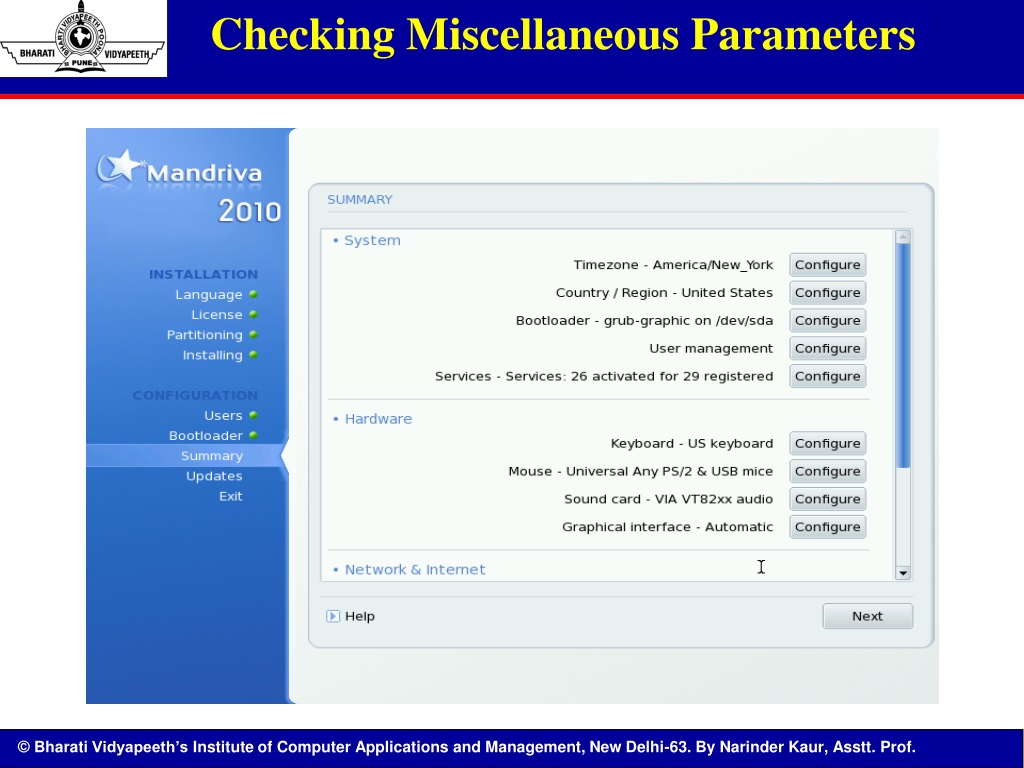
Task: Click the green dot beside License
Action: [x=253, y=315]
